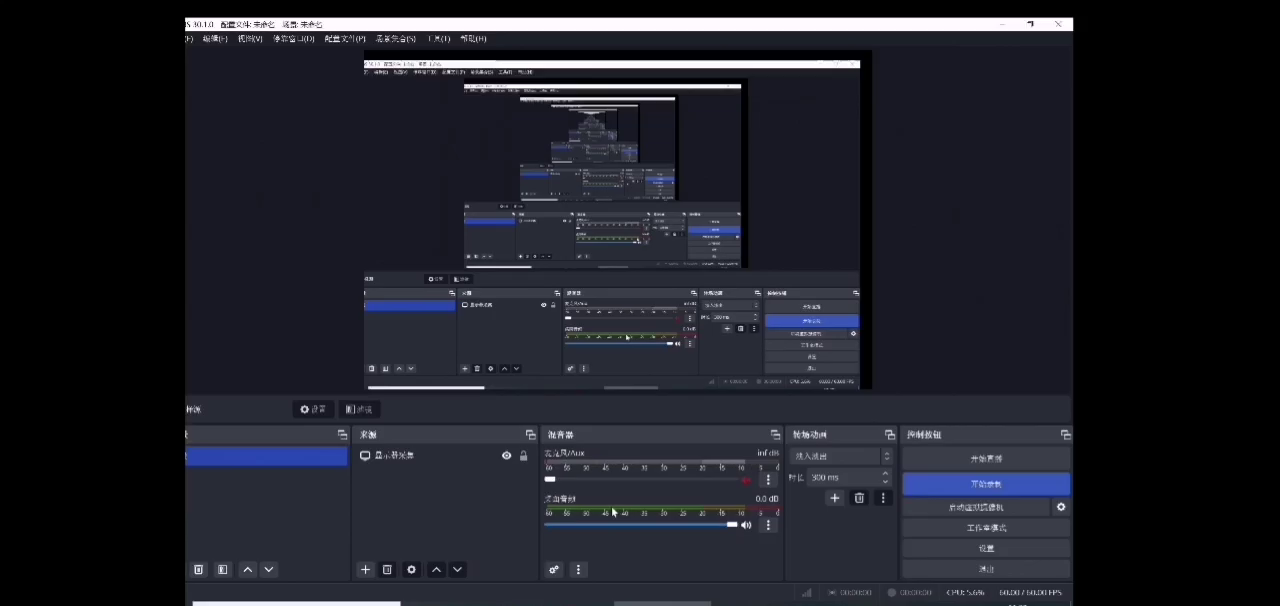Open the 工具(T) Tools menu
This screenshot has height=606, width=1280.
(x=439, y=39)
